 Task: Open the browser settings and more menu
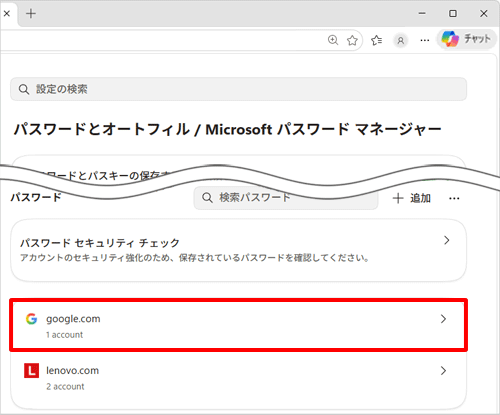(425, 41)
